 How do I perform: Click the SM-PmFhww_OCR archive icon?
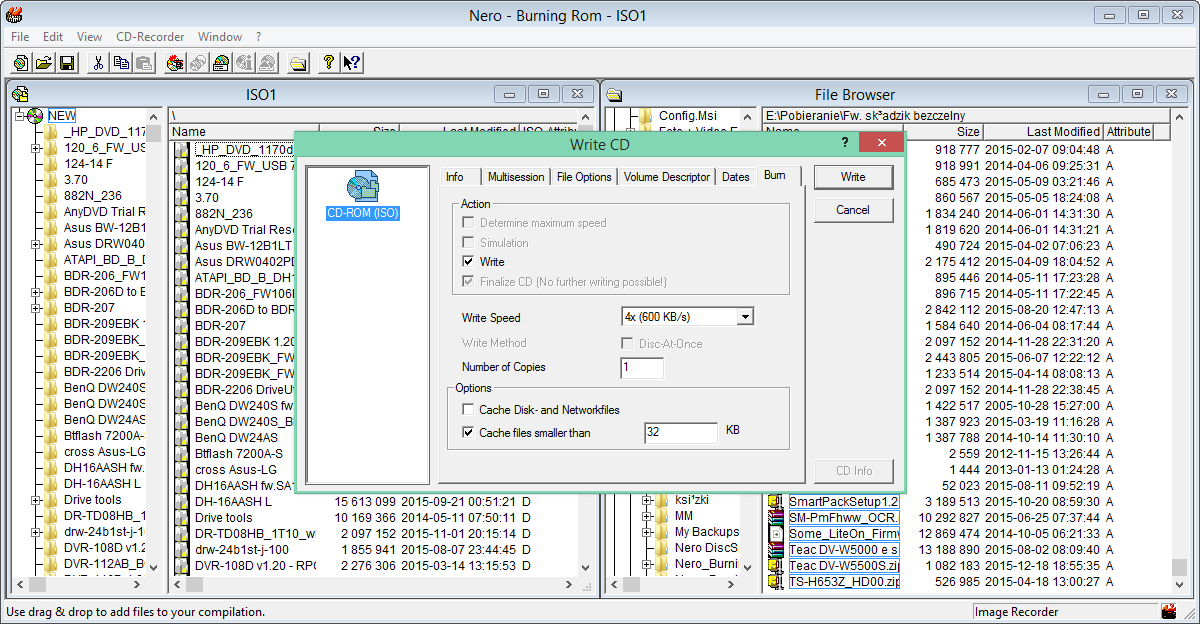point(776,517)
